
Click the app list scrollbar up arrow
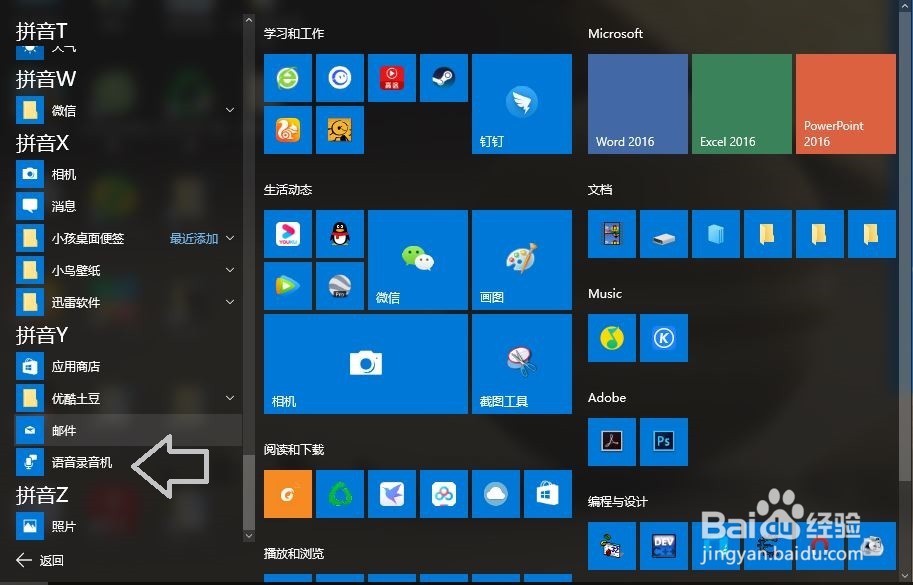tap(249, 20)
